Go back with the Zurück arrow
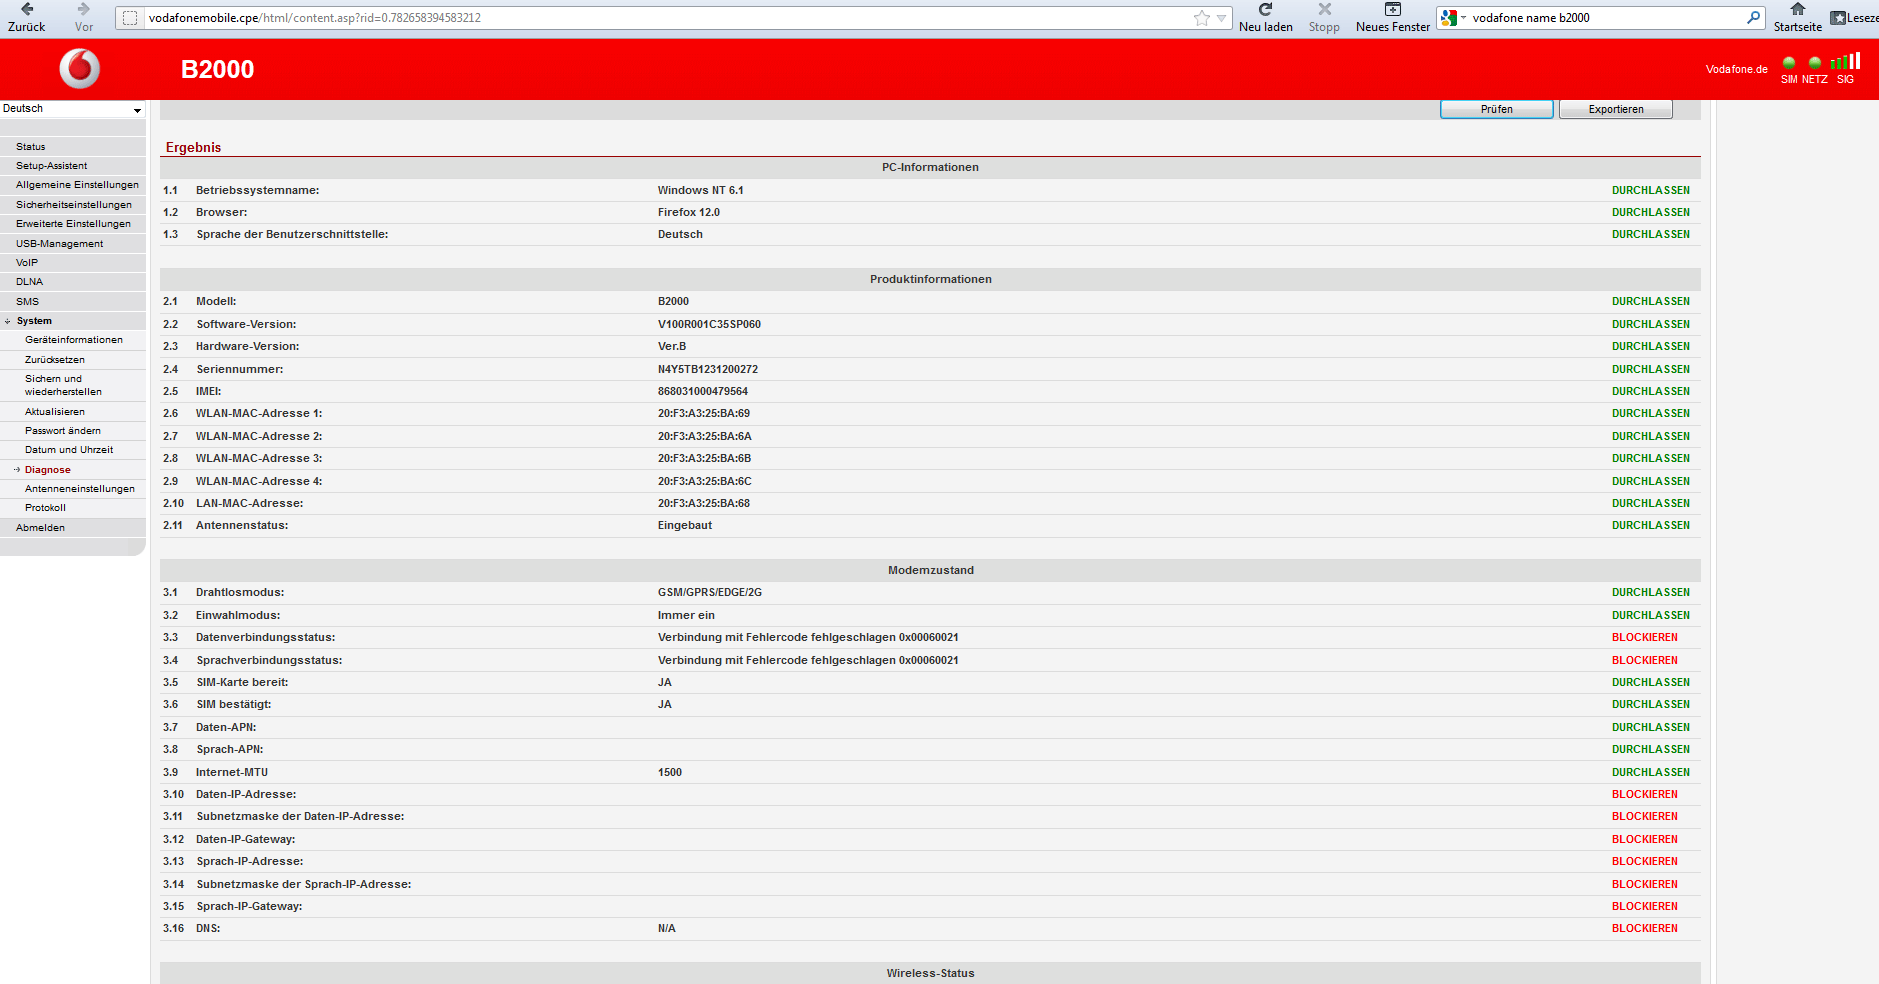The image size is (1879, 984). 27,10
